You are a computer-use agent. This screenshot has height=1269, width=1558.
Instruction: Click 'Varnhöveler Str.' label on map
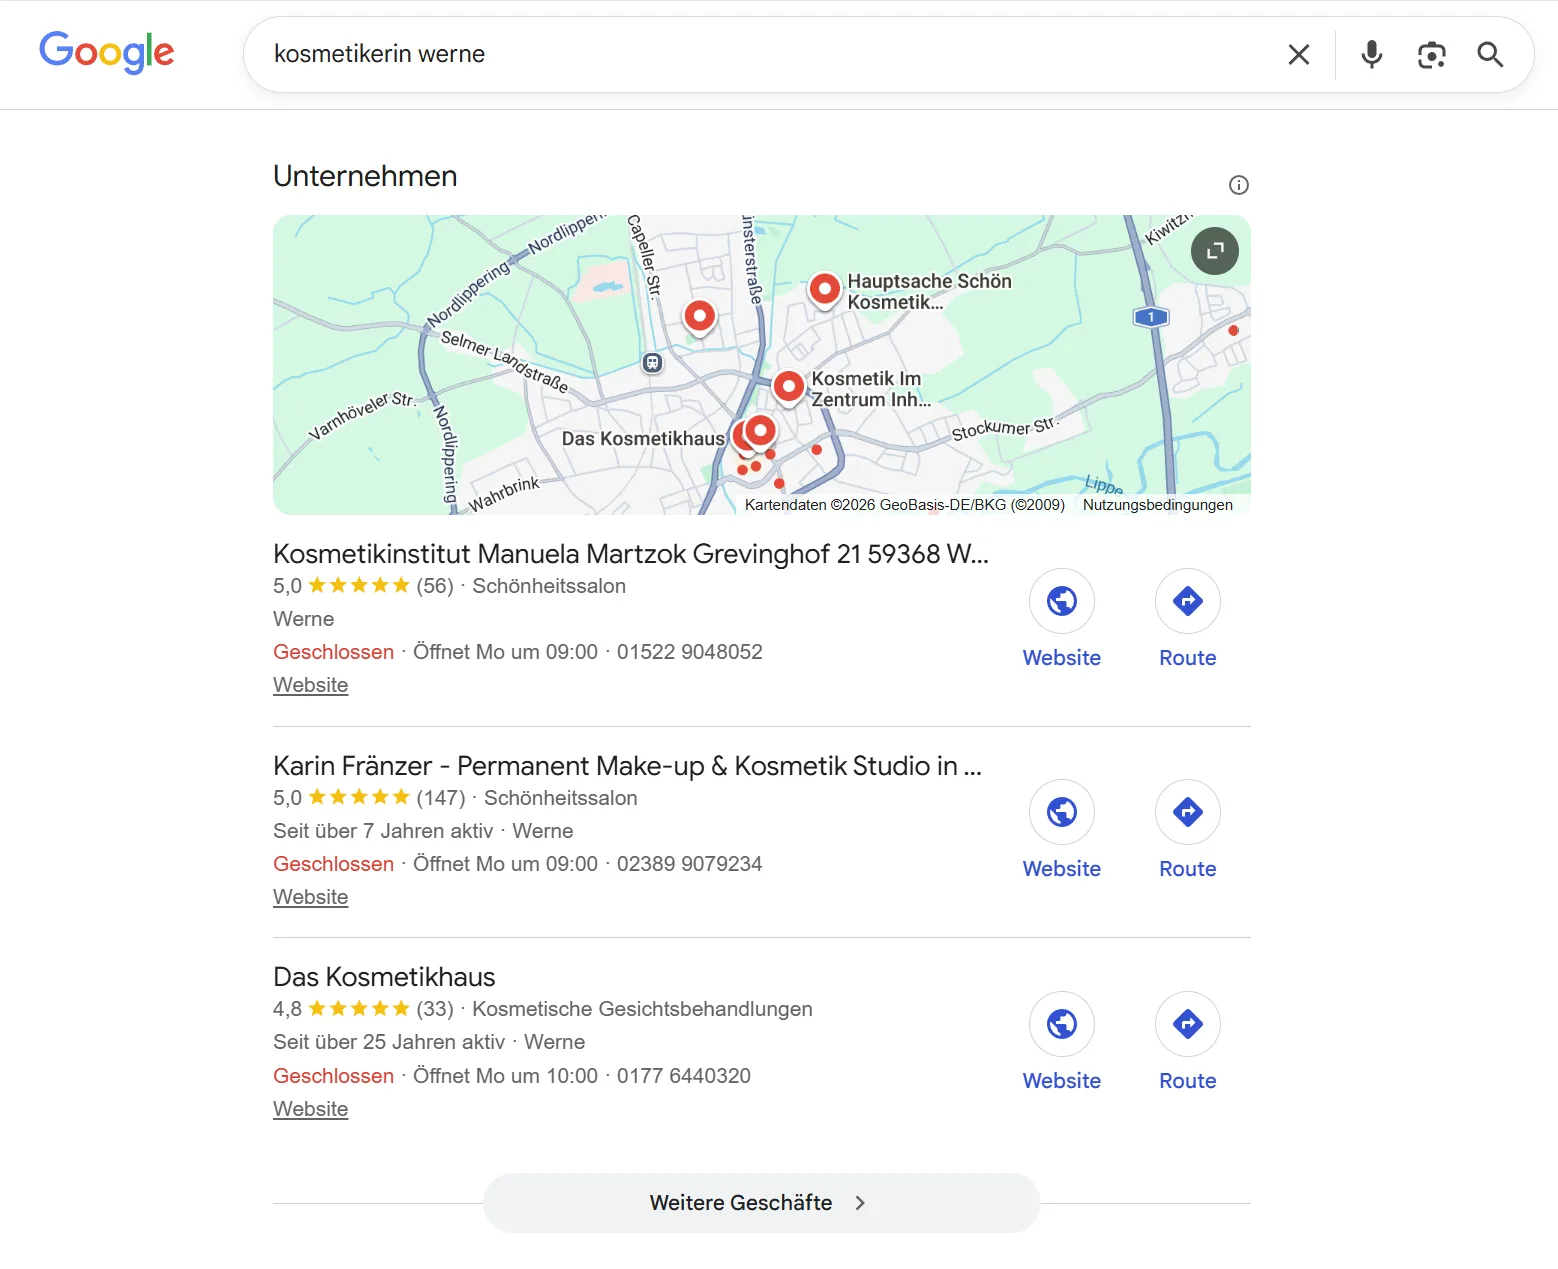[x=361, y=415]
